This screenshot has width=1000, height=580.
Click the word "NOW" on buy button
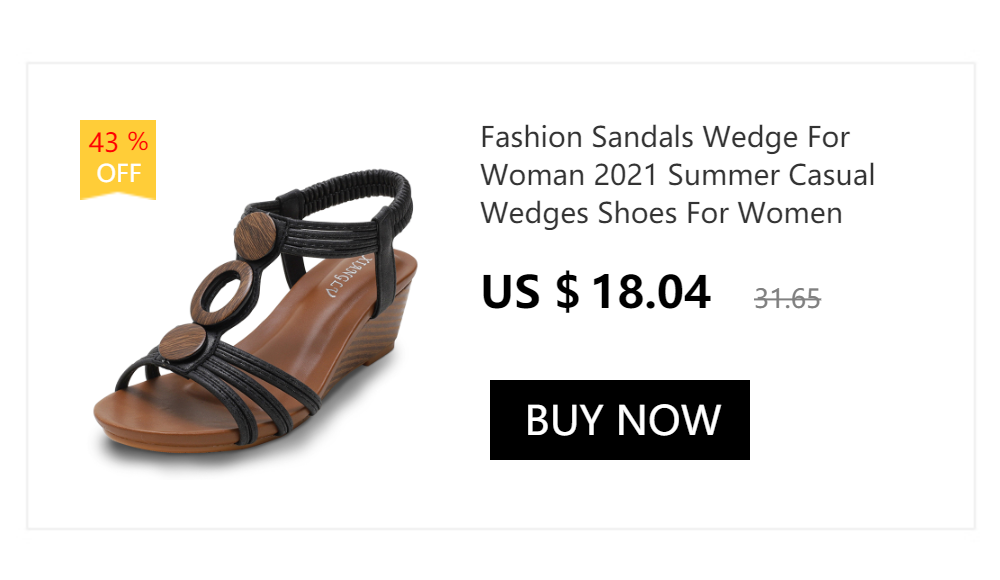pyautogui.click(x=668, y=420)
